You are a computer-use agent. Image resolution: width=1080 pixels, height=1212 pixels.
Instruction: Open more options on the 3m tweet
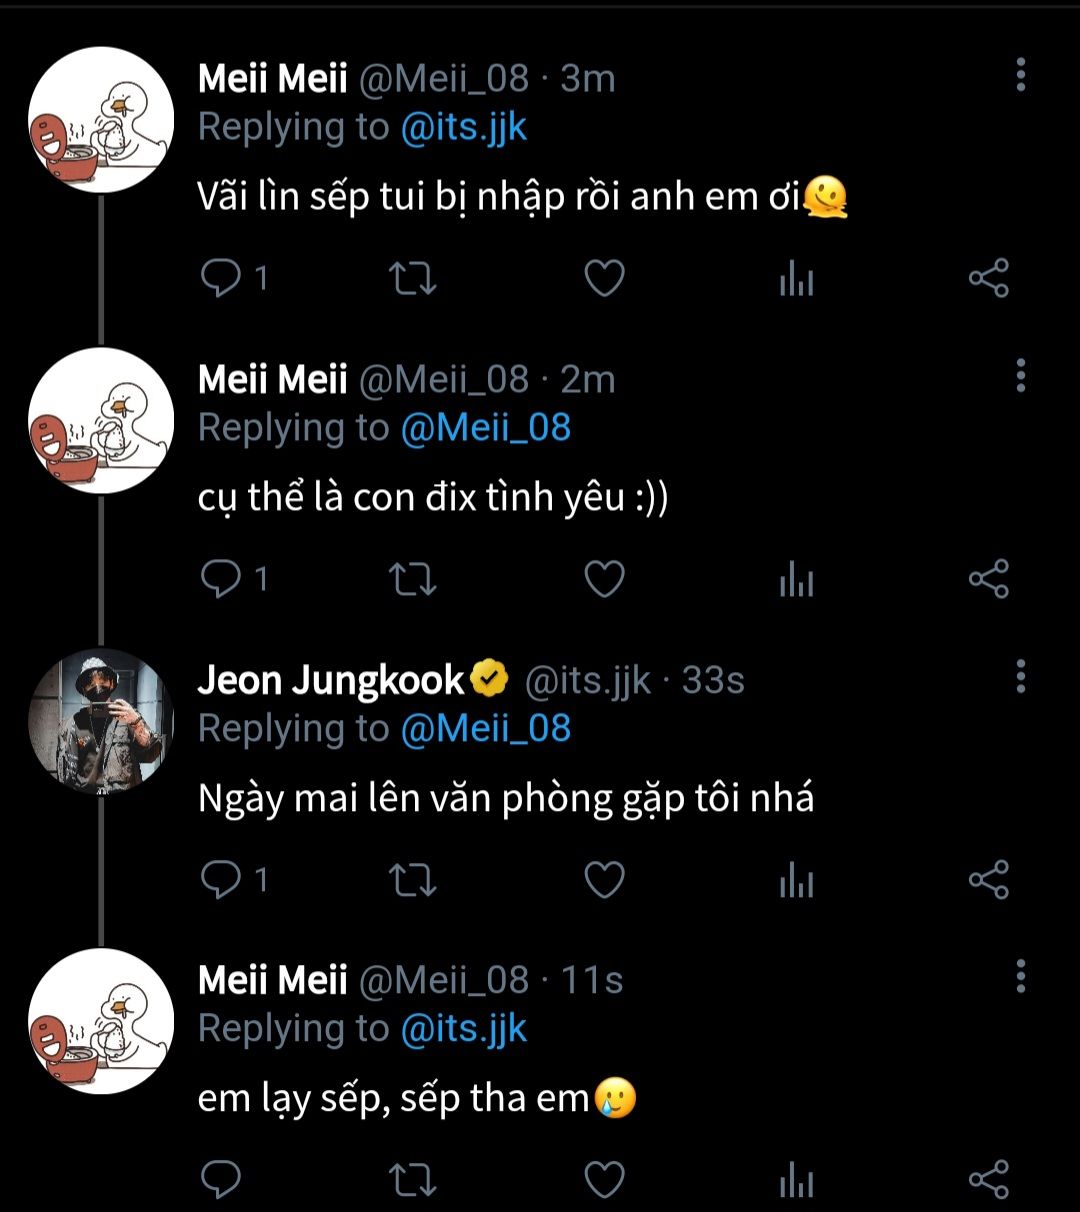click(x=1020, y=75)
